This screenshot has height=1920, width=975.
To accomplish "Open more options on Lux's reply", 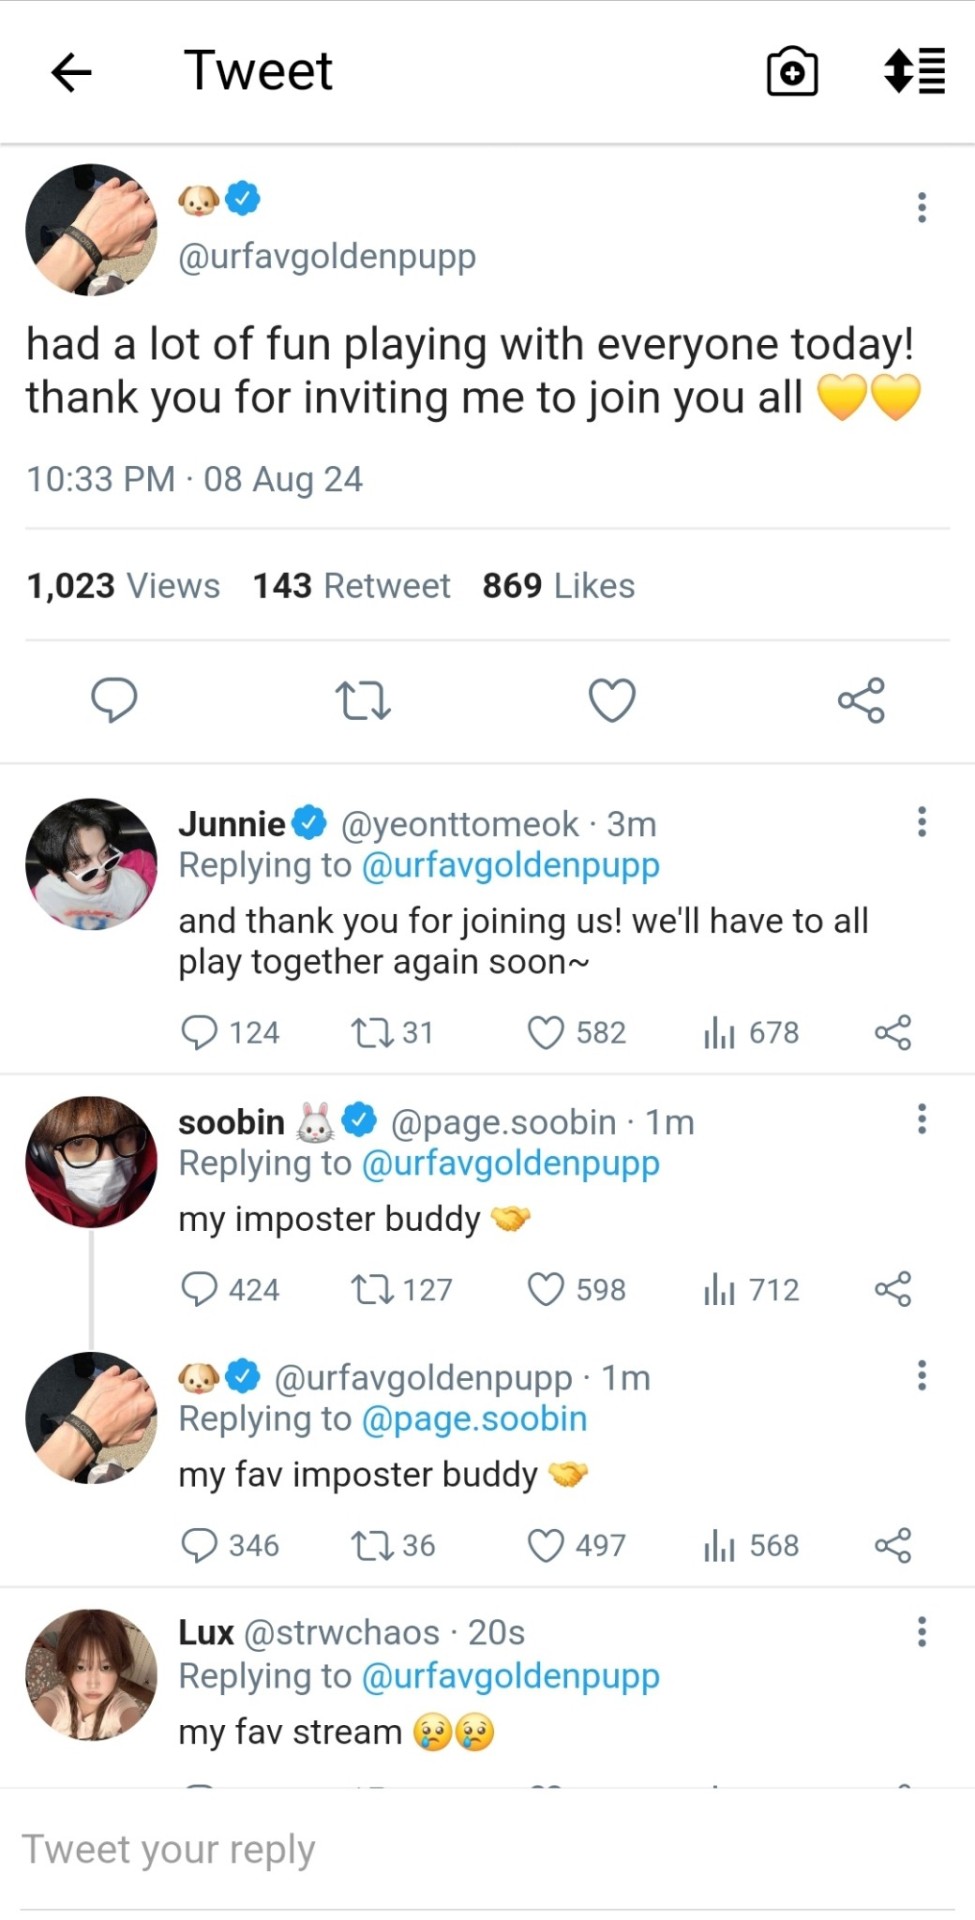I will coord(921,1632).
